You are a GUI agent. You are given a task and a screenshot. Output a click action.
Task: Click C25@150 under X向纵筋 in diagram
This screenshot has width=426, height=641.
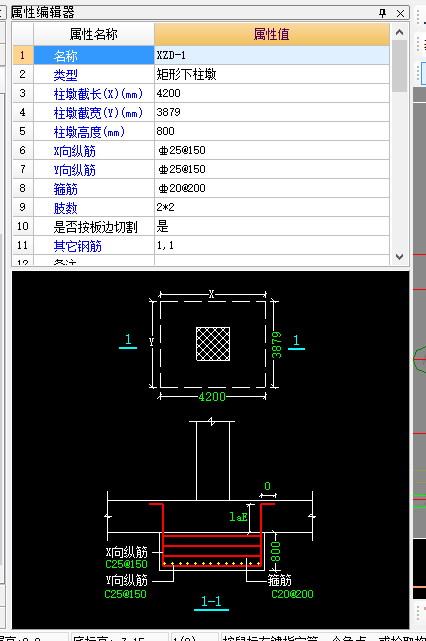pos(126,564)
